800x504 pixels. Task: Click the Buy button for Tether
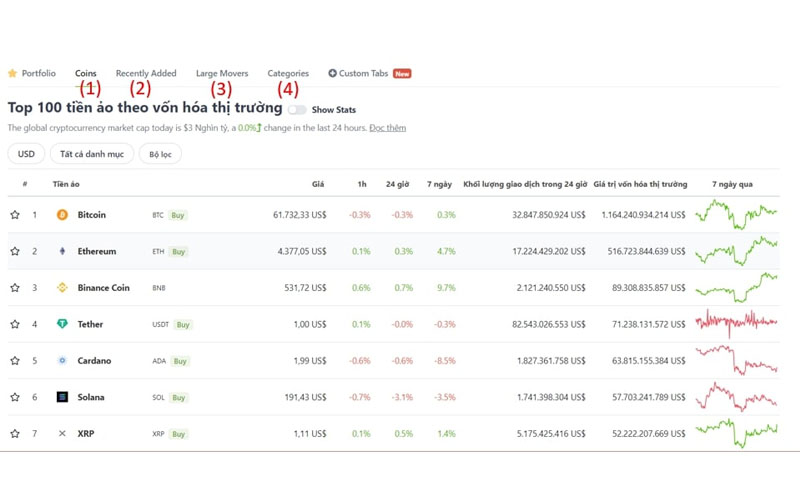(x=183, y=324)
